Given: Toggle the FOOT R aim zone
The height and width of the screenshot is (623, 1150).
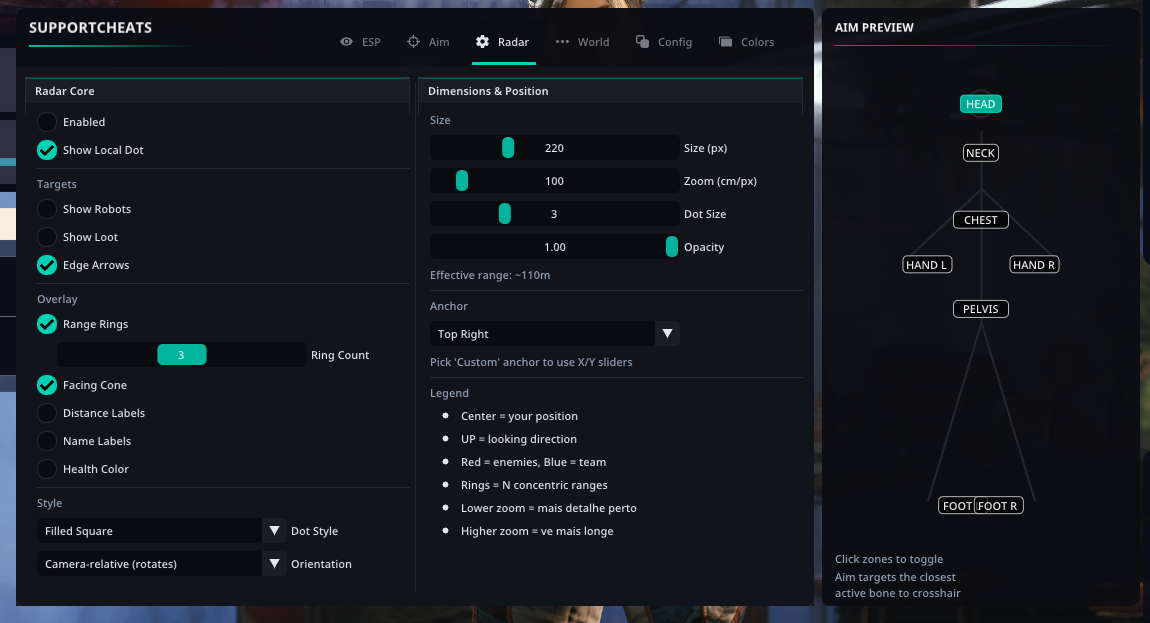Looking at the screenshot, I should click(999, 506).
